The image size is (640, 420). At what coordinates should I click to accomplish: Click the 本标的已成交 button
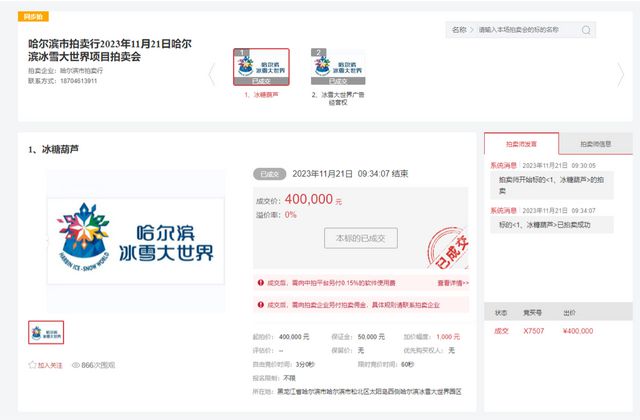point(361,238)
